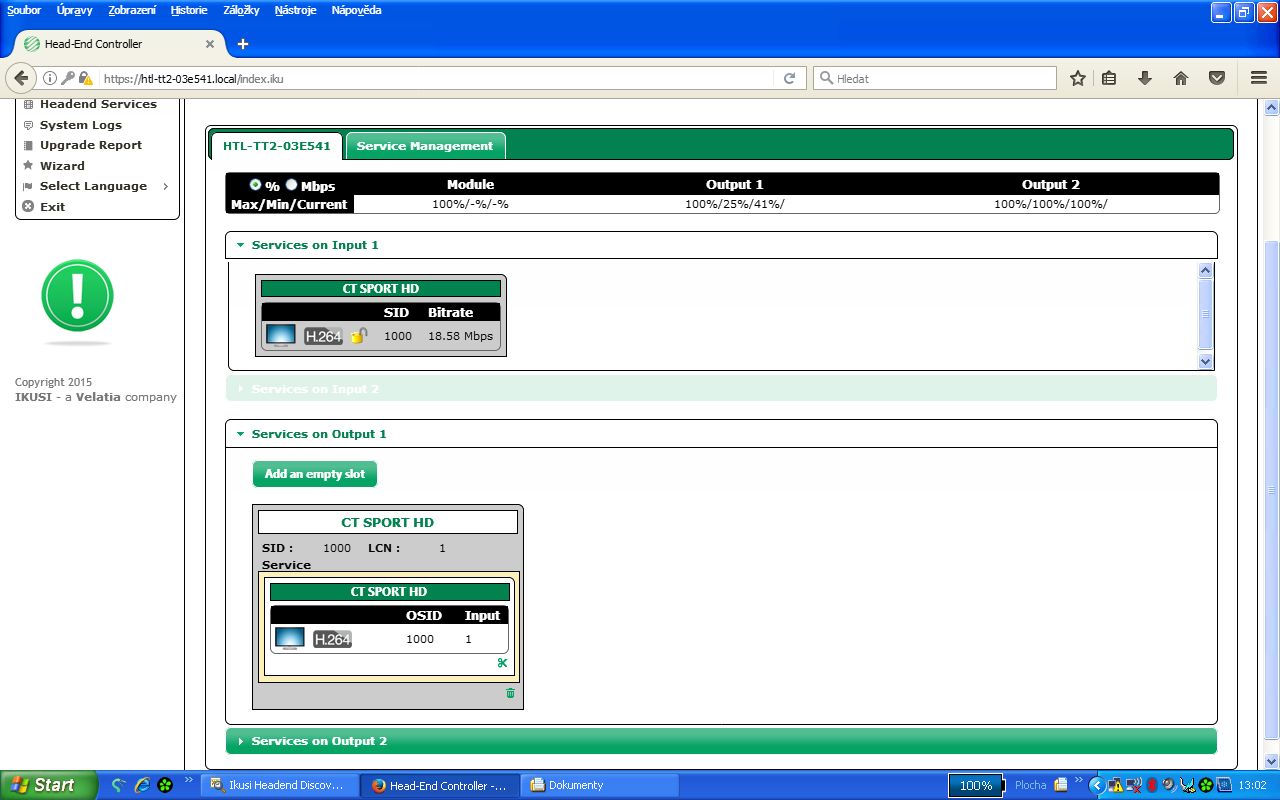Viewport: 1280px width, 800px height.
Task: Click the Add an empty slot button
Action: pos(314,474)
